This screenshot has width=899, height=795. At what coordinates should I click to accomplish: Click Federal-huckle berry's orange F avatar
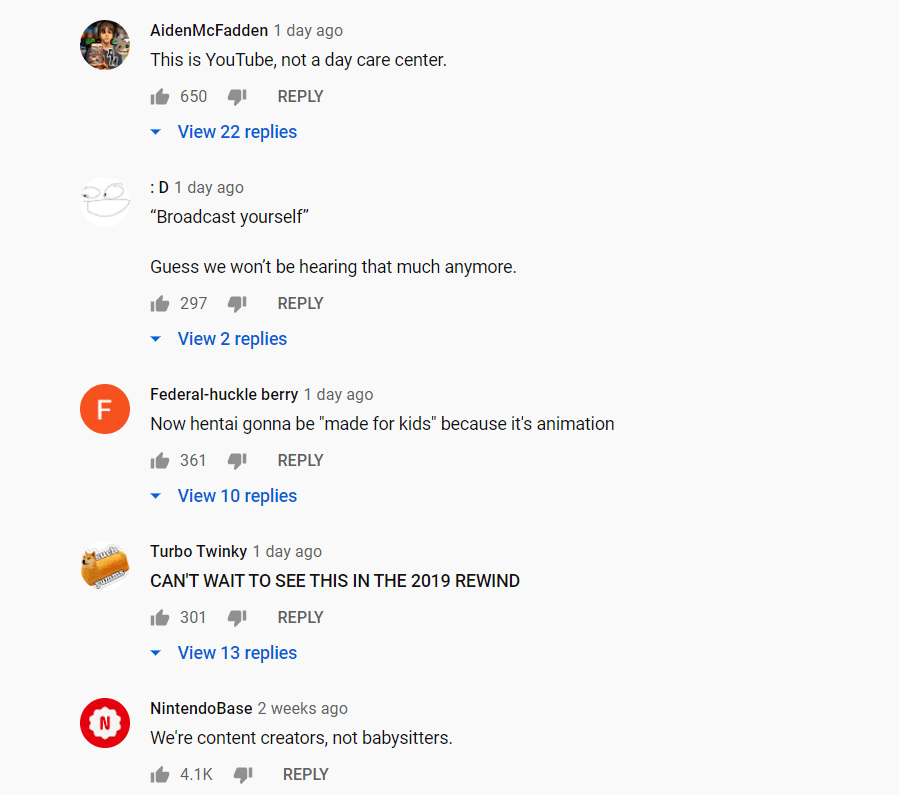pos(105,409)
